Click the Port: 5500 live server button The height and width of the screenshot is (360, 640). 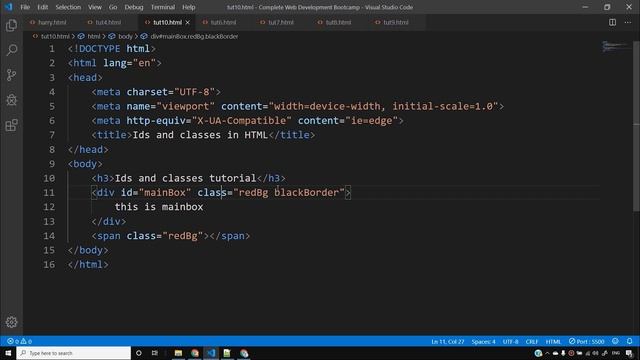[587, 341]
